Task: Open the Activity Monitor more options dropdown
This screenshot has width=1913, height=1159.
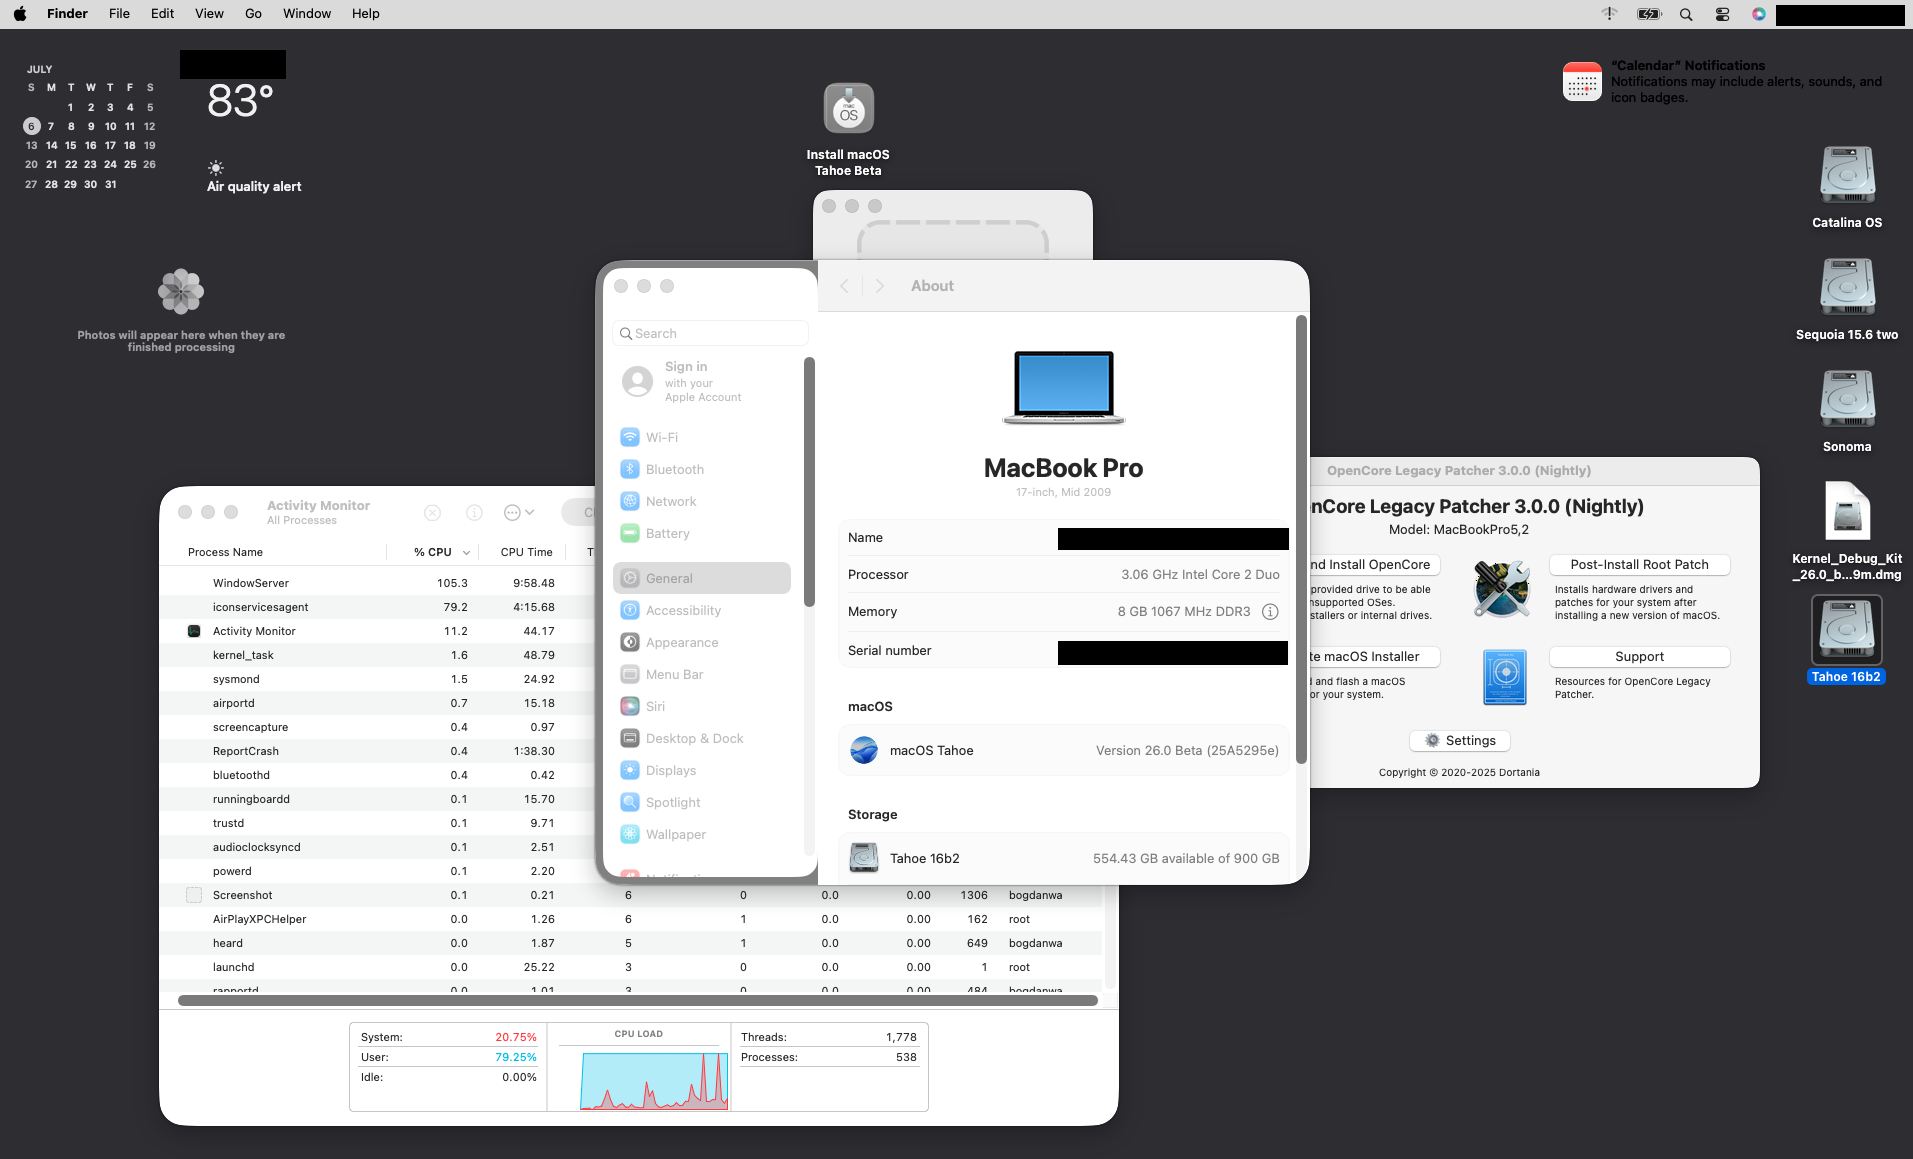Action: point(519,512)
